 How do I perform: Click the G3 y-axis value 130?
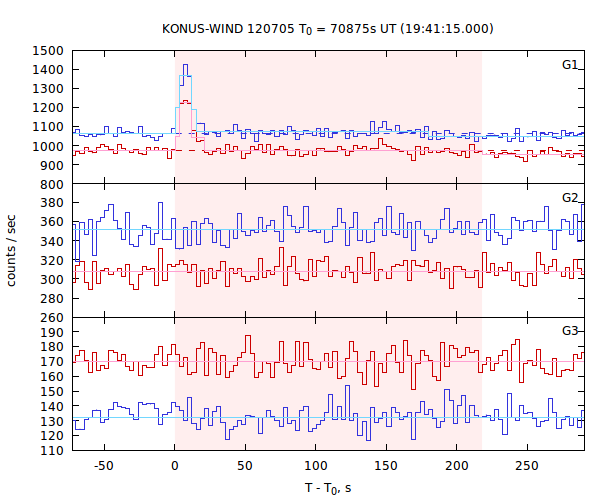pos(52,421)
